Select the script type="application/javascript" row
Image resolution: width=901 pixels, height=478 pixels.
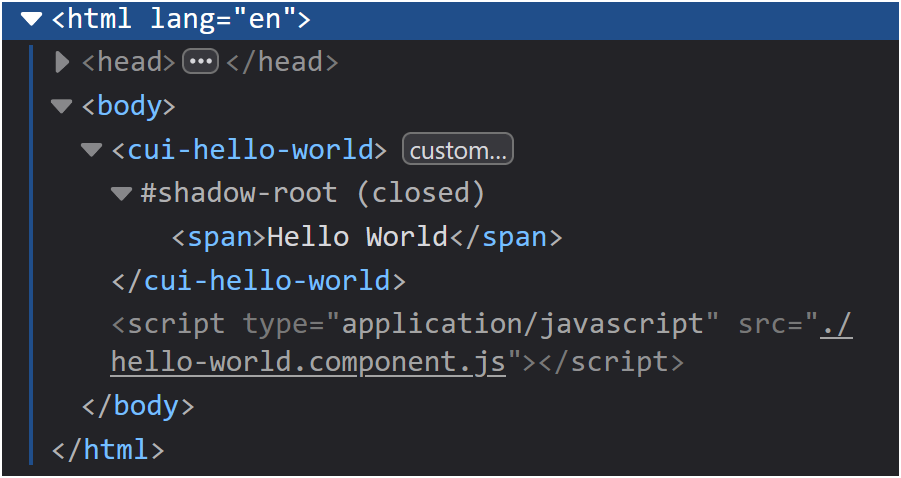482,344
